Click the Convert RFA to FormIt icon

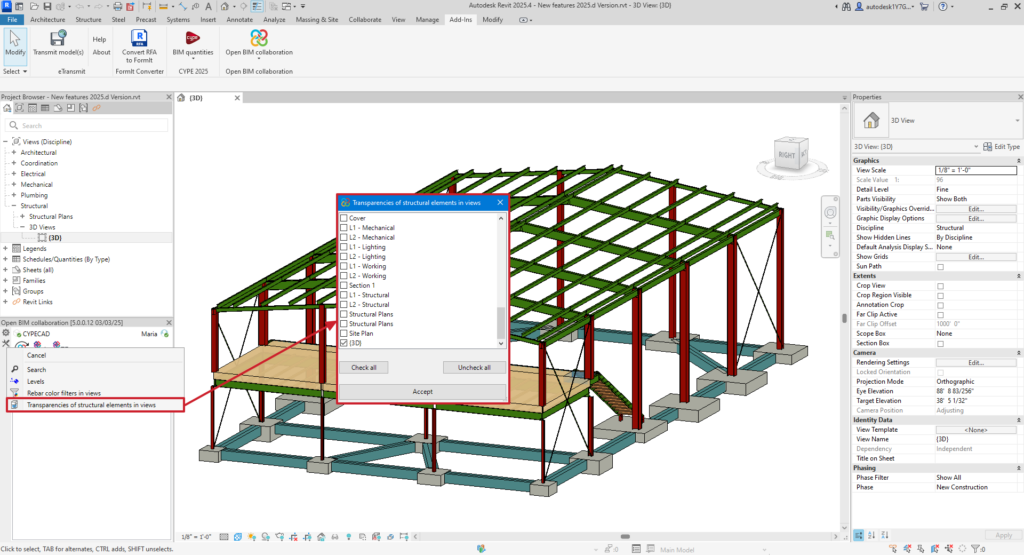[139, 38]
